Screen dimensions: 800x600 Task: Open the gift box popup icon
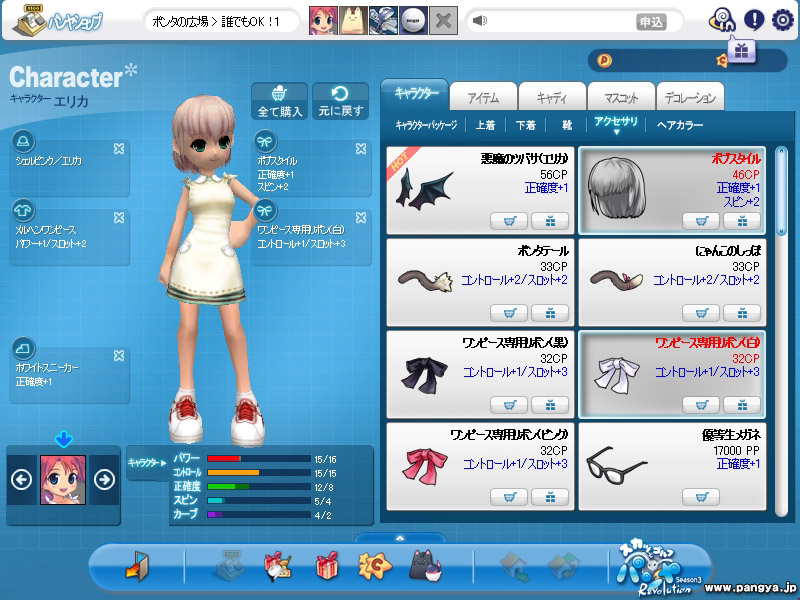point(741,52)
